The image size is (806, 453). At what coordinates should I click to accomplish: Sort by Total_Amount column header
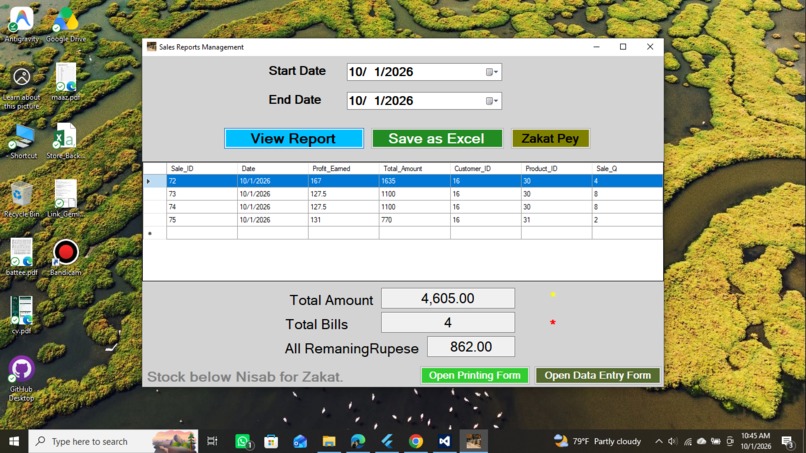point(414,169)
